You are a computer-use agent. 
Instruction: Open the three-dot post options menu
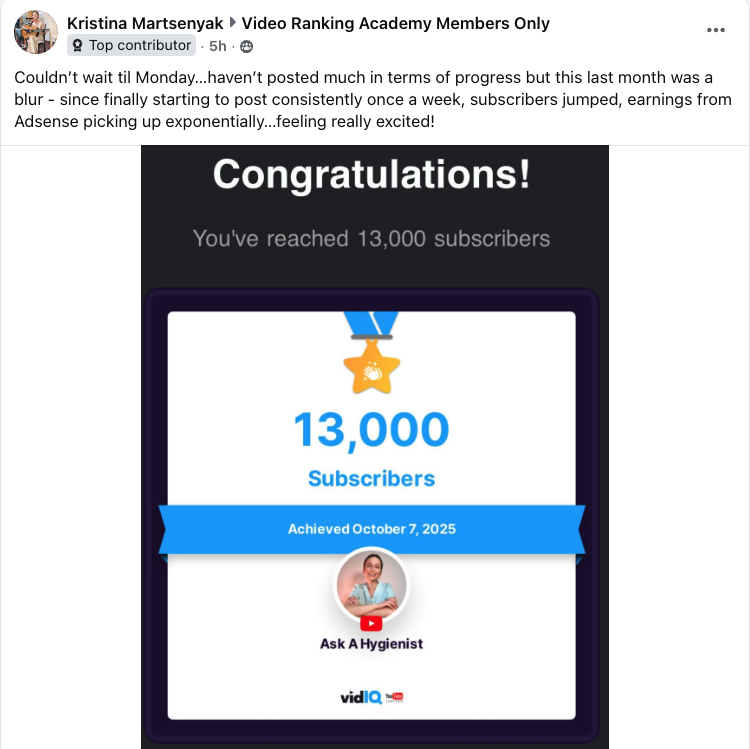pos(716,31)
